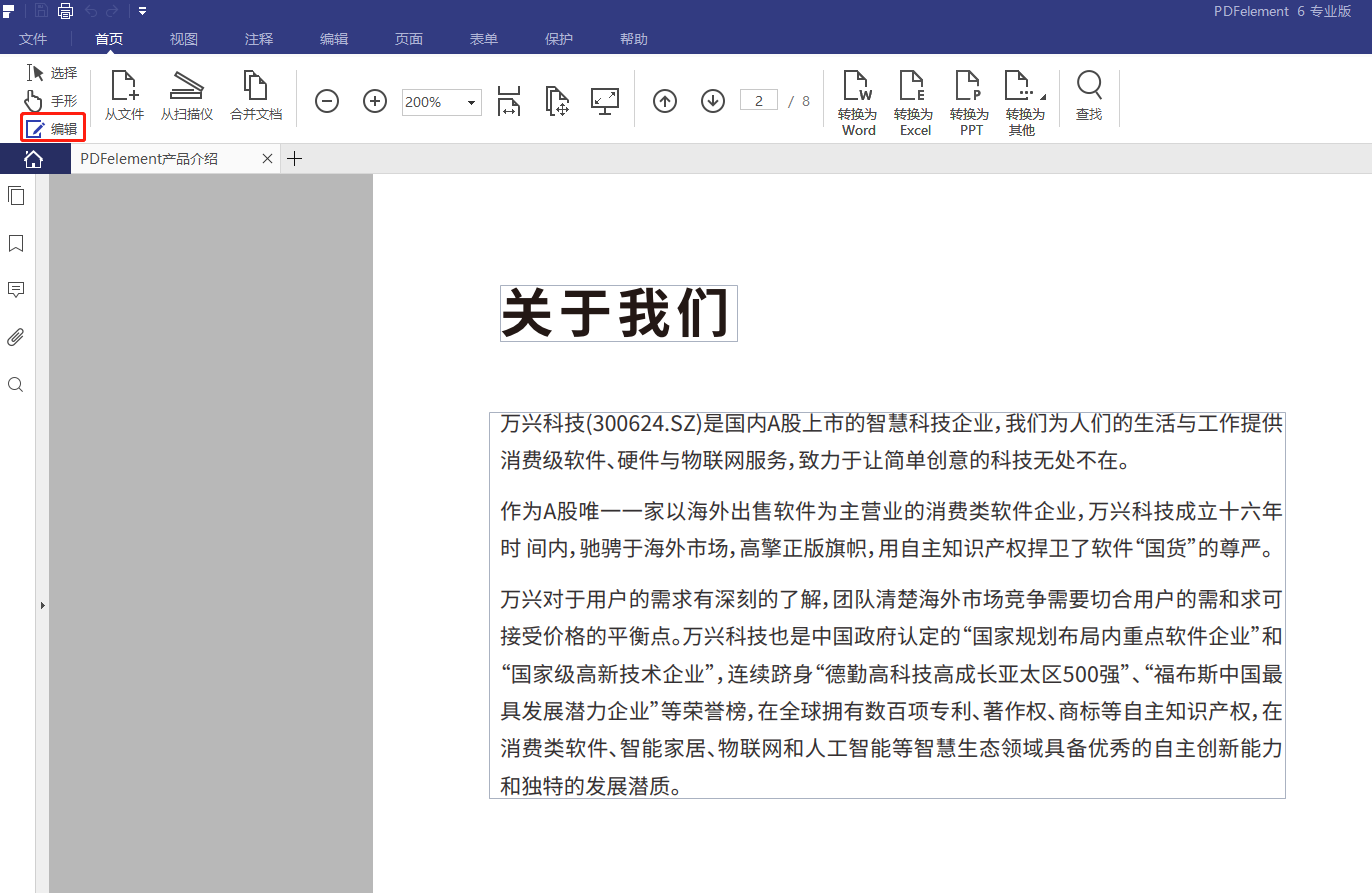Open the bookmarks panel in the sidebar
Image resolution: width=1372 pixels, height=893 pixels.
click(x=16, y=243)
